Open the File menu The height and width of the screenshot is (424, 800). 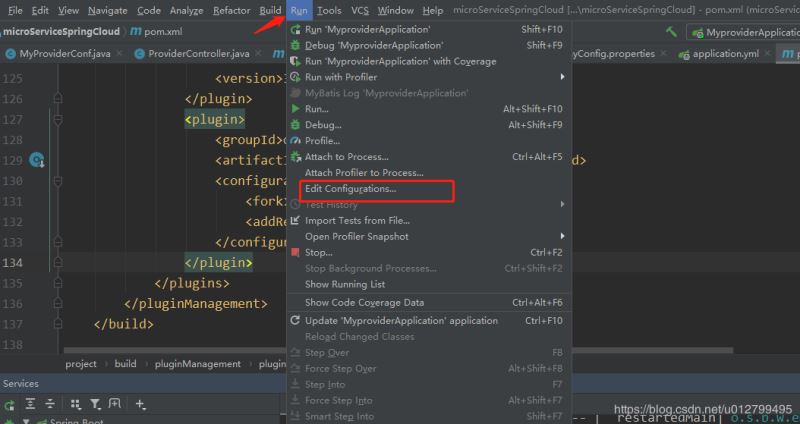(15, 10)
